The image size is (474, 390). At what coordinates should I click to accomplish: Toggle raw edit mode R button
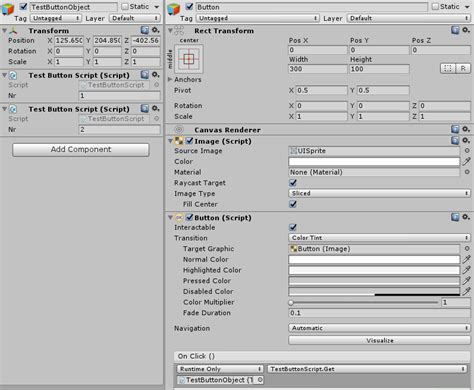463,69
